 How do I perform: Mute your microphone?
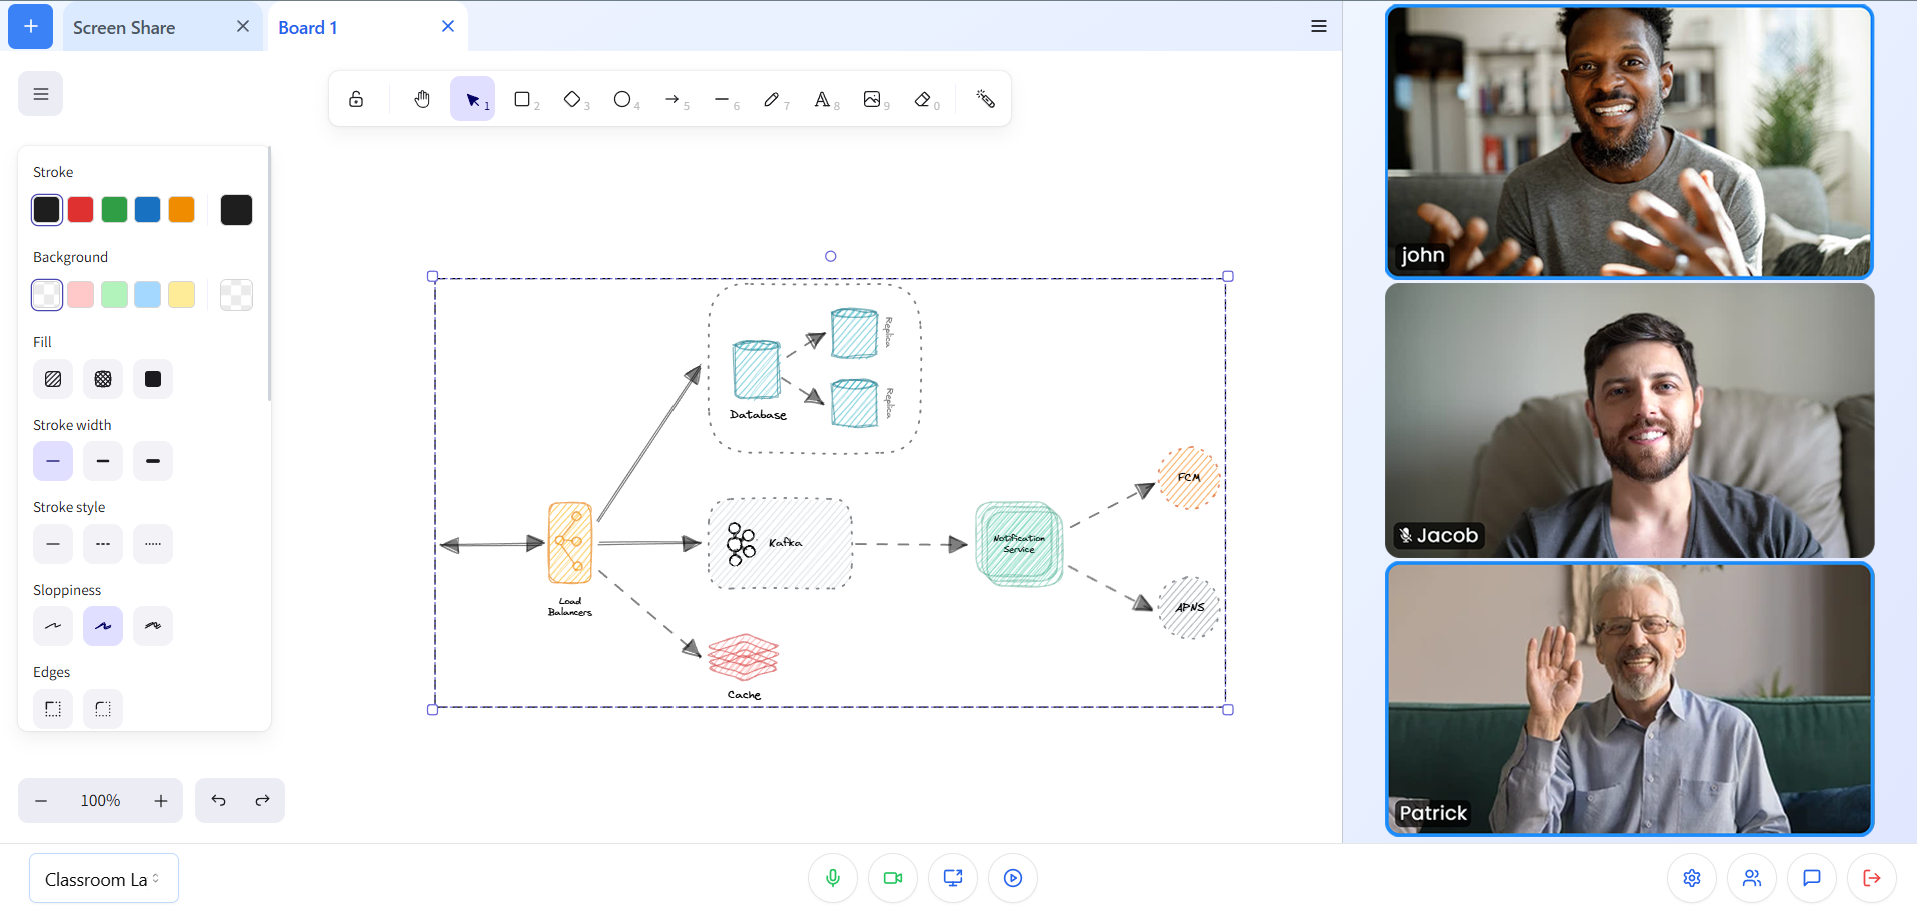point(832,877)
